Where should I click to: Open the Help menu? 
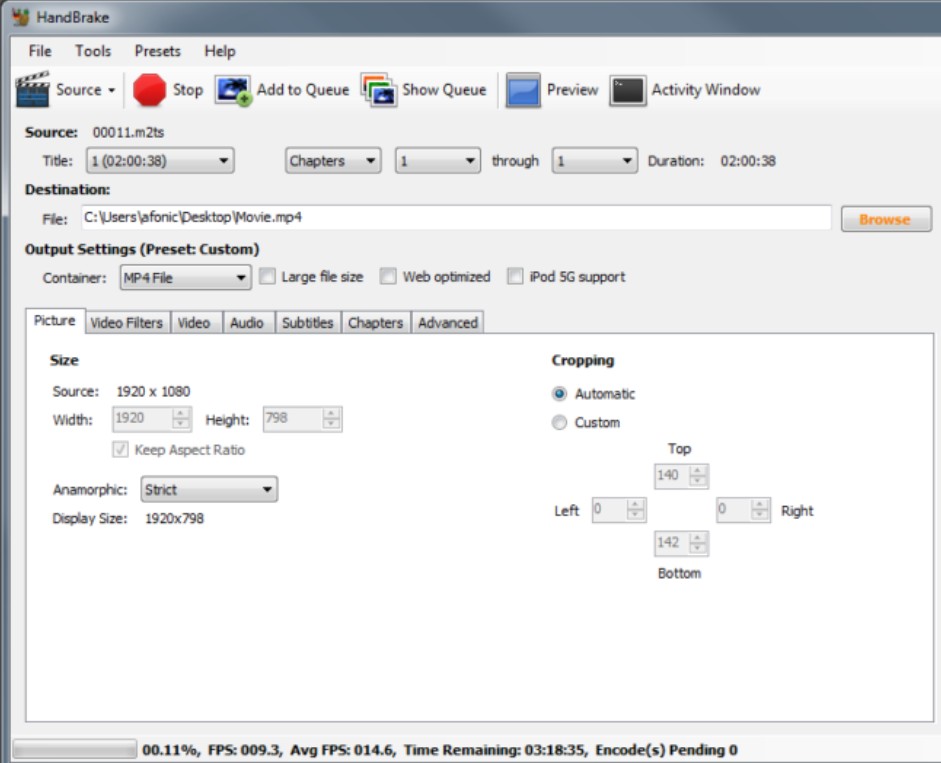coord(220,51)
